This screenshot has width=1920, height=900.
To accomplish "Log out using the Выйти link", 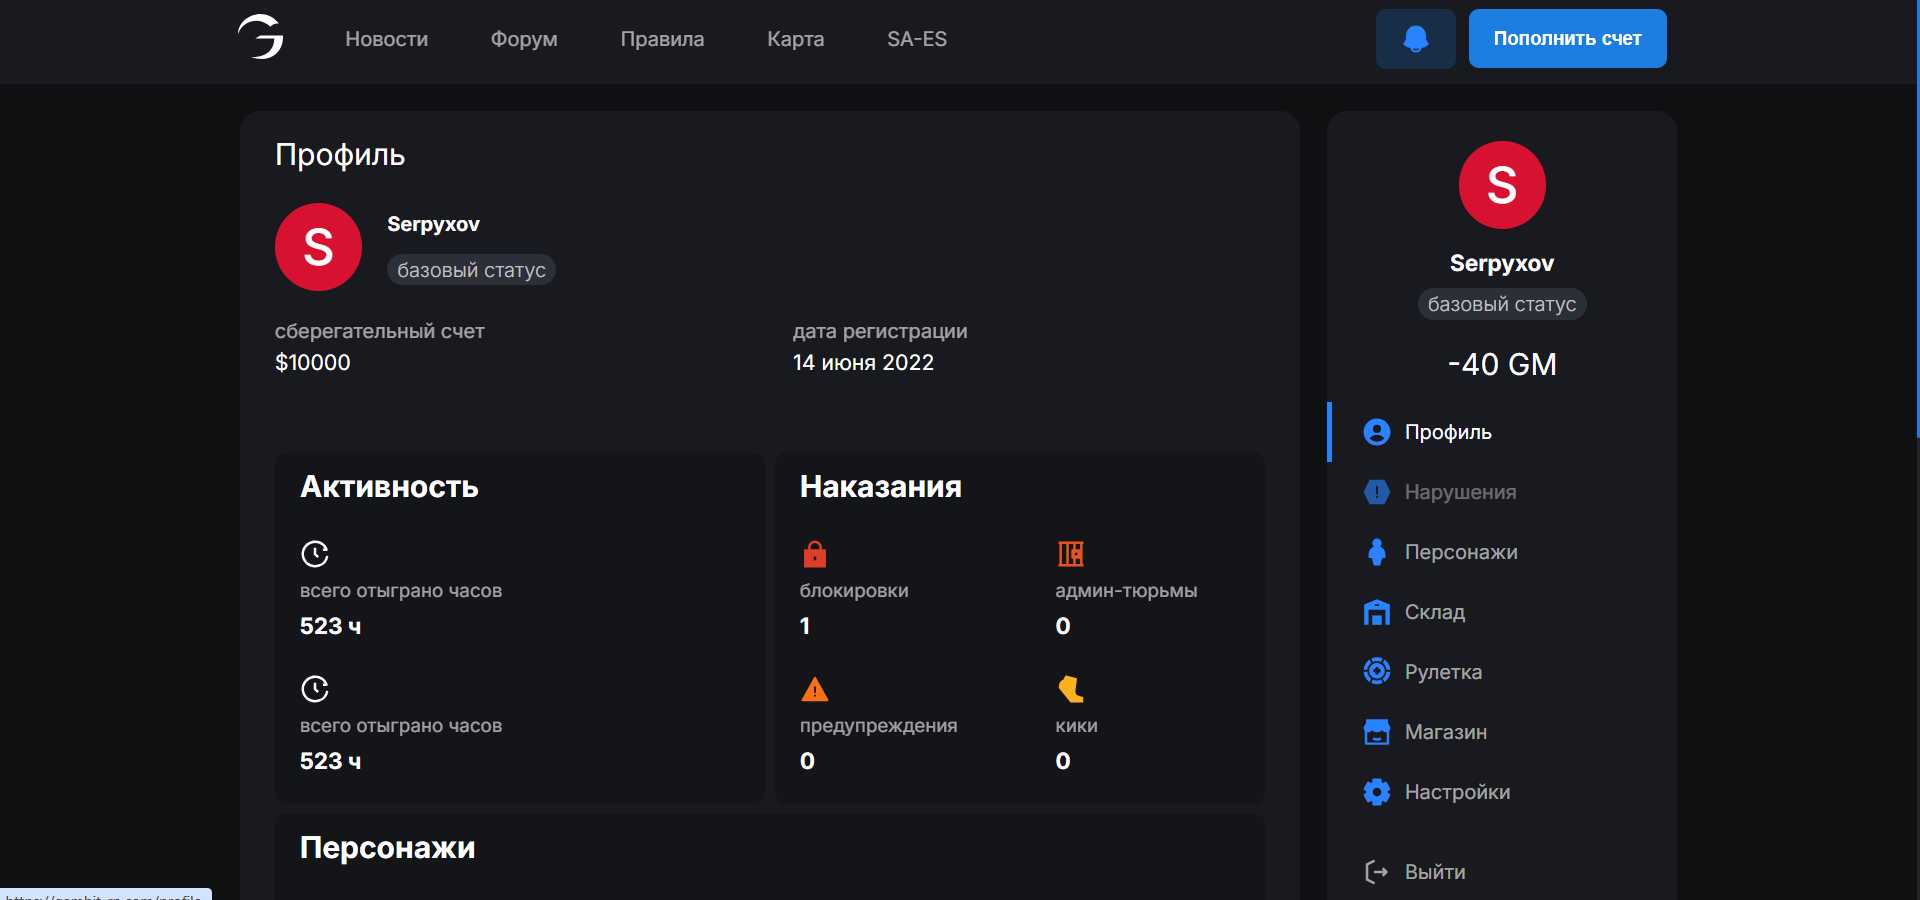I will coord(1434,872).
